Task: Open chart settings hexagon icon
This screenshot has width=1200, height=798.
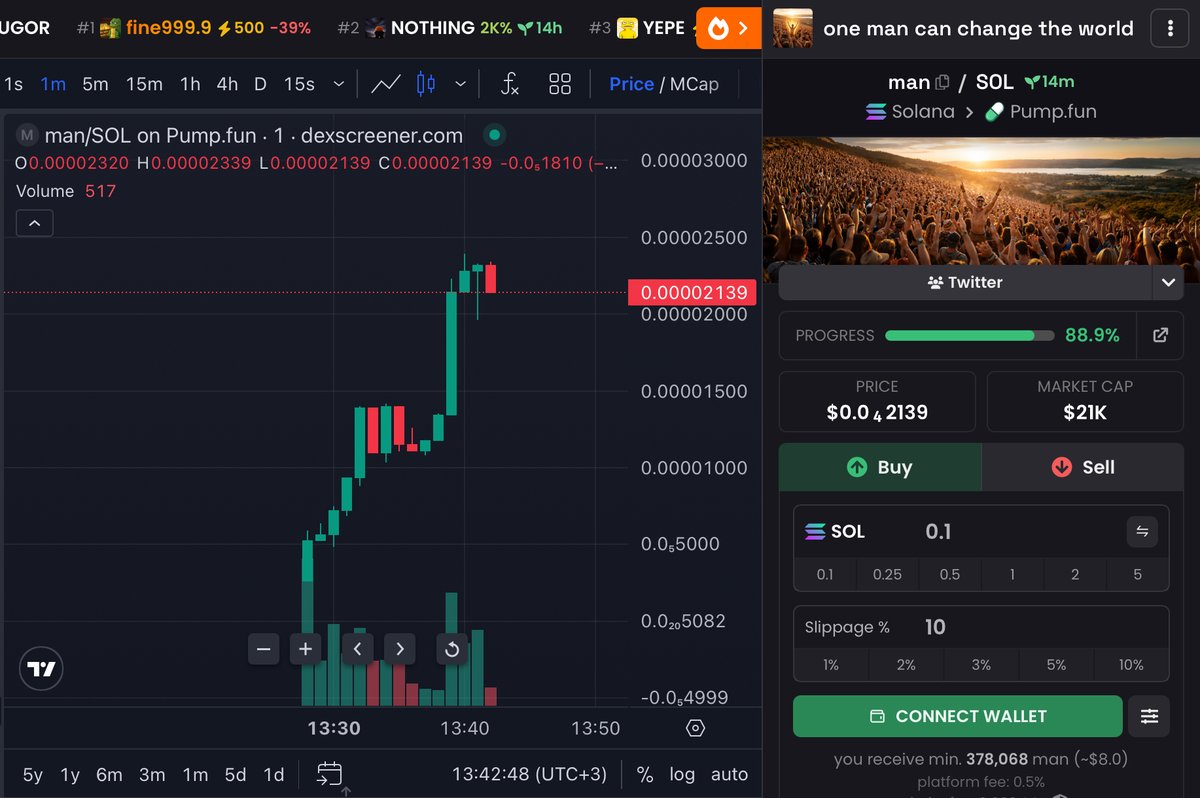Action: click(x=696, y=728)
